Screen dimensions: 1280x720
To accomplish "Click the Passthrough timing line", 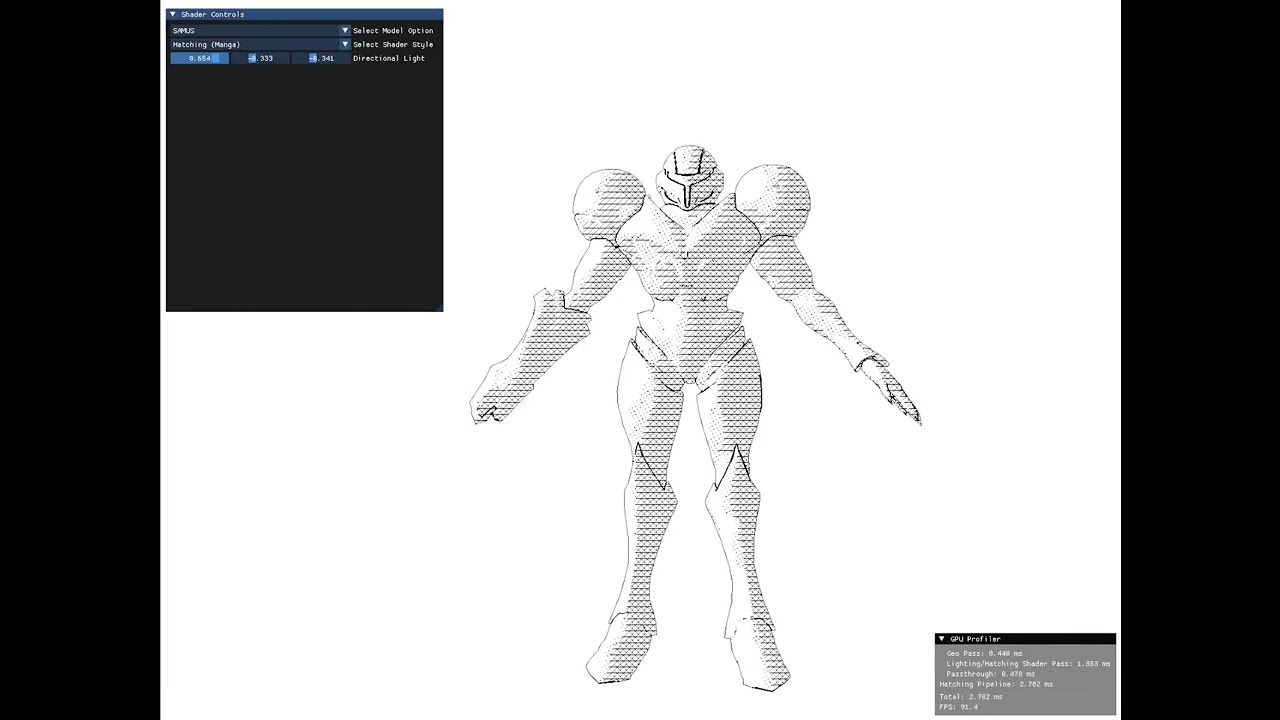I will (991, 674).
